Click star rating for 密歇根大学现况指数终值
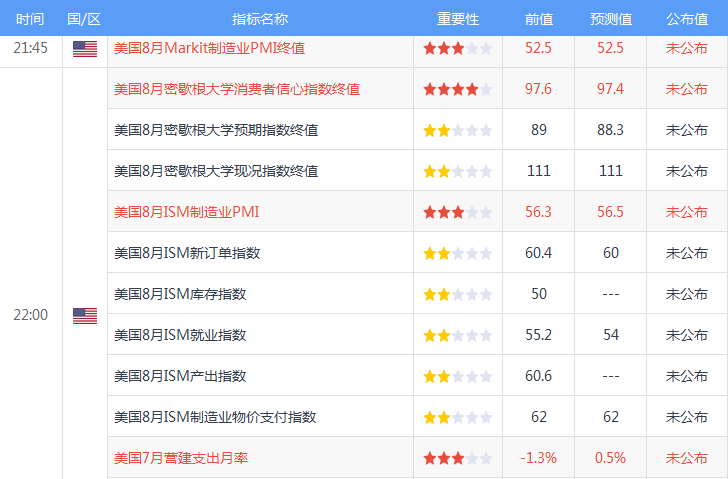The image size is (728, 479). [x=458, y=172]
